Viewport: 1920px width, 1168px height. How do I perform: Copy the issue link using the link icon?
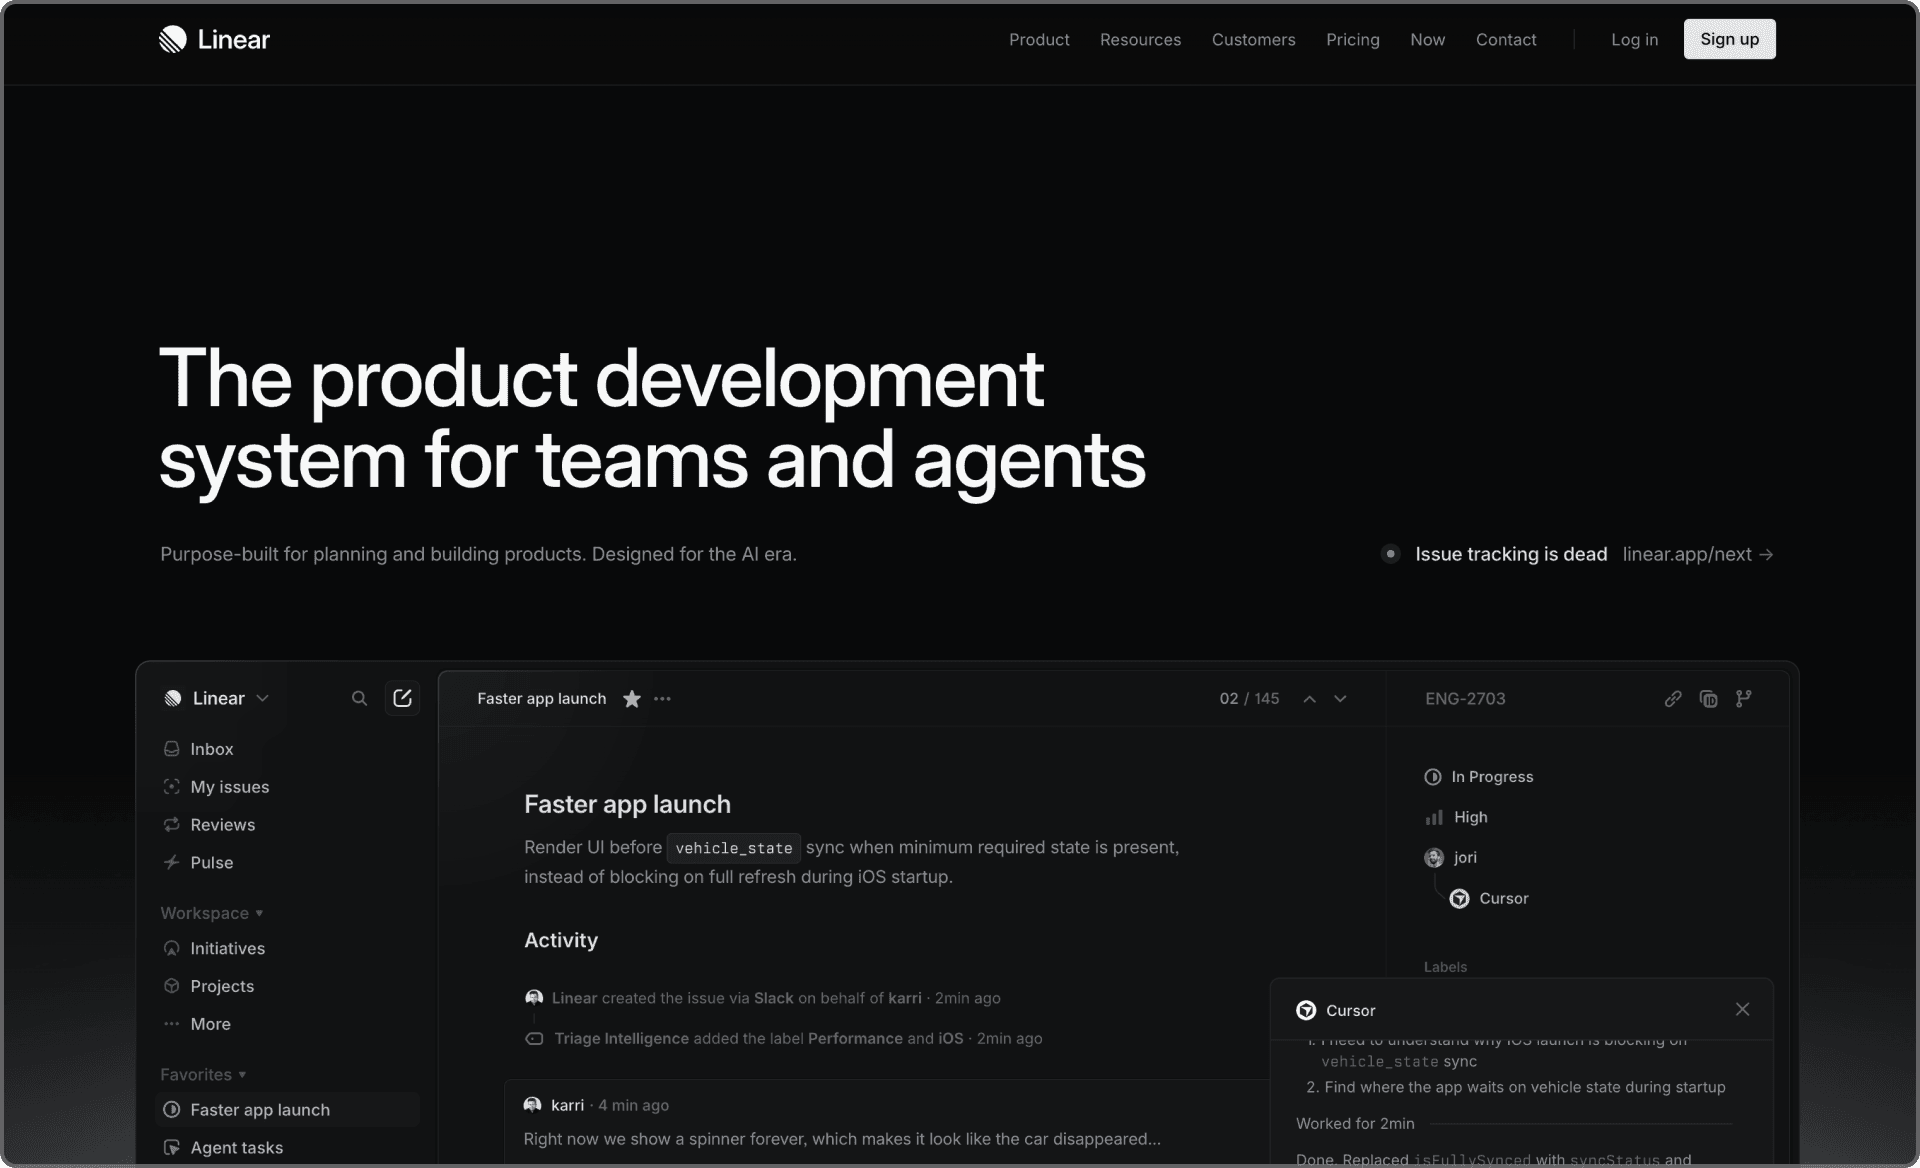pos(1672,699)
